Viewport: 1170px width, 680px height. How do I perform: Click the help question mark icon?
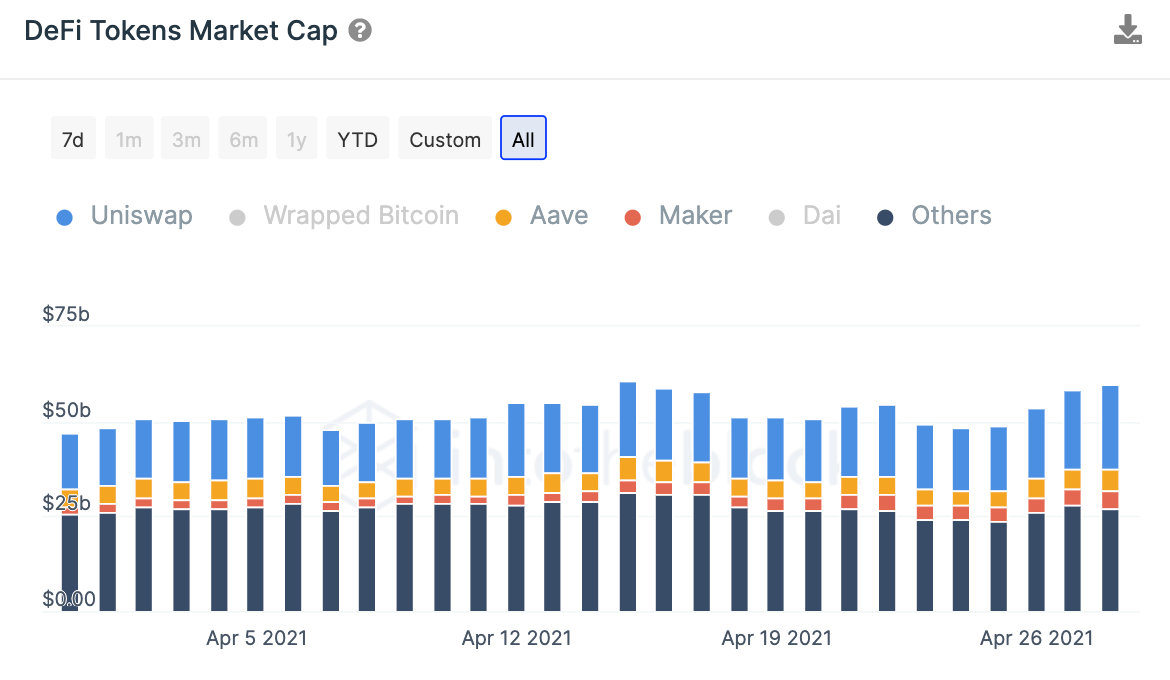[x=360, y=31]
